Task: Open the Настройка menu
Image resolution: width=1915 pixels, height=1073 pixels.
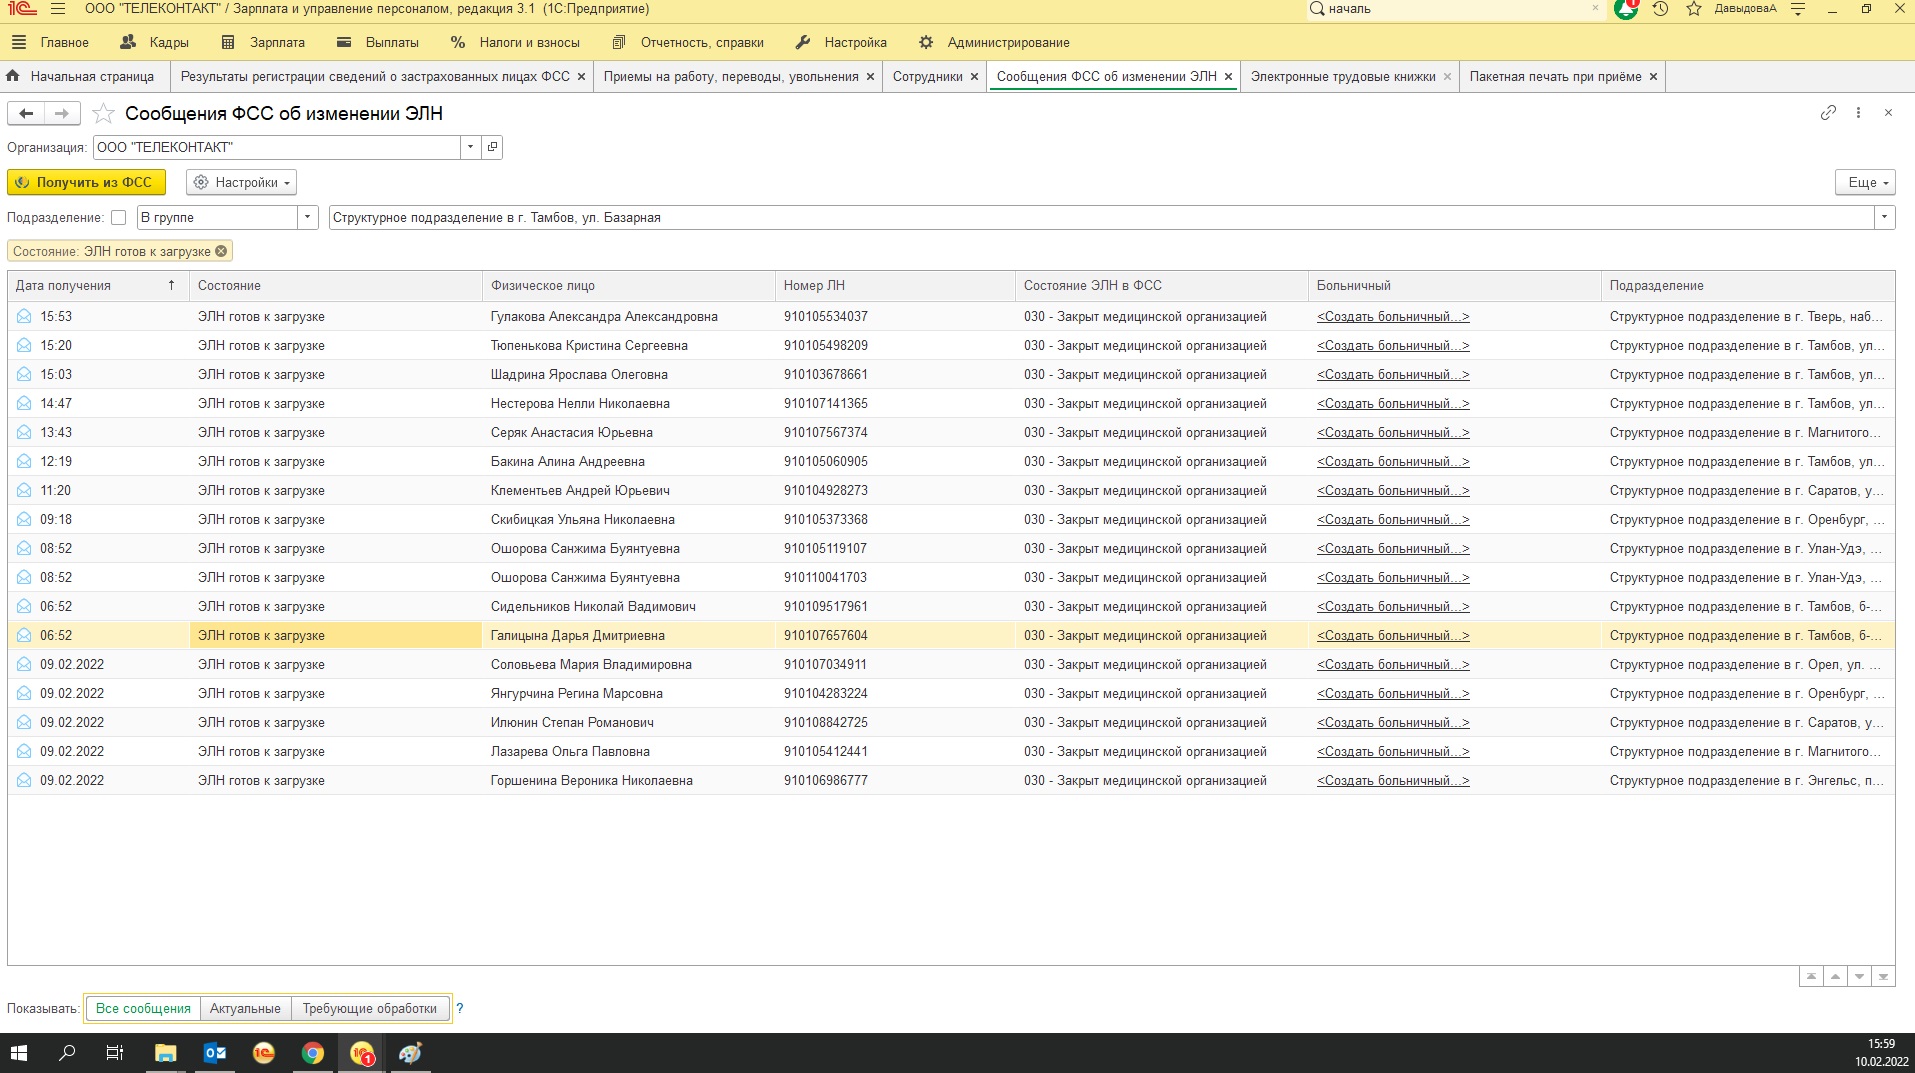Action: coord(842,43)
